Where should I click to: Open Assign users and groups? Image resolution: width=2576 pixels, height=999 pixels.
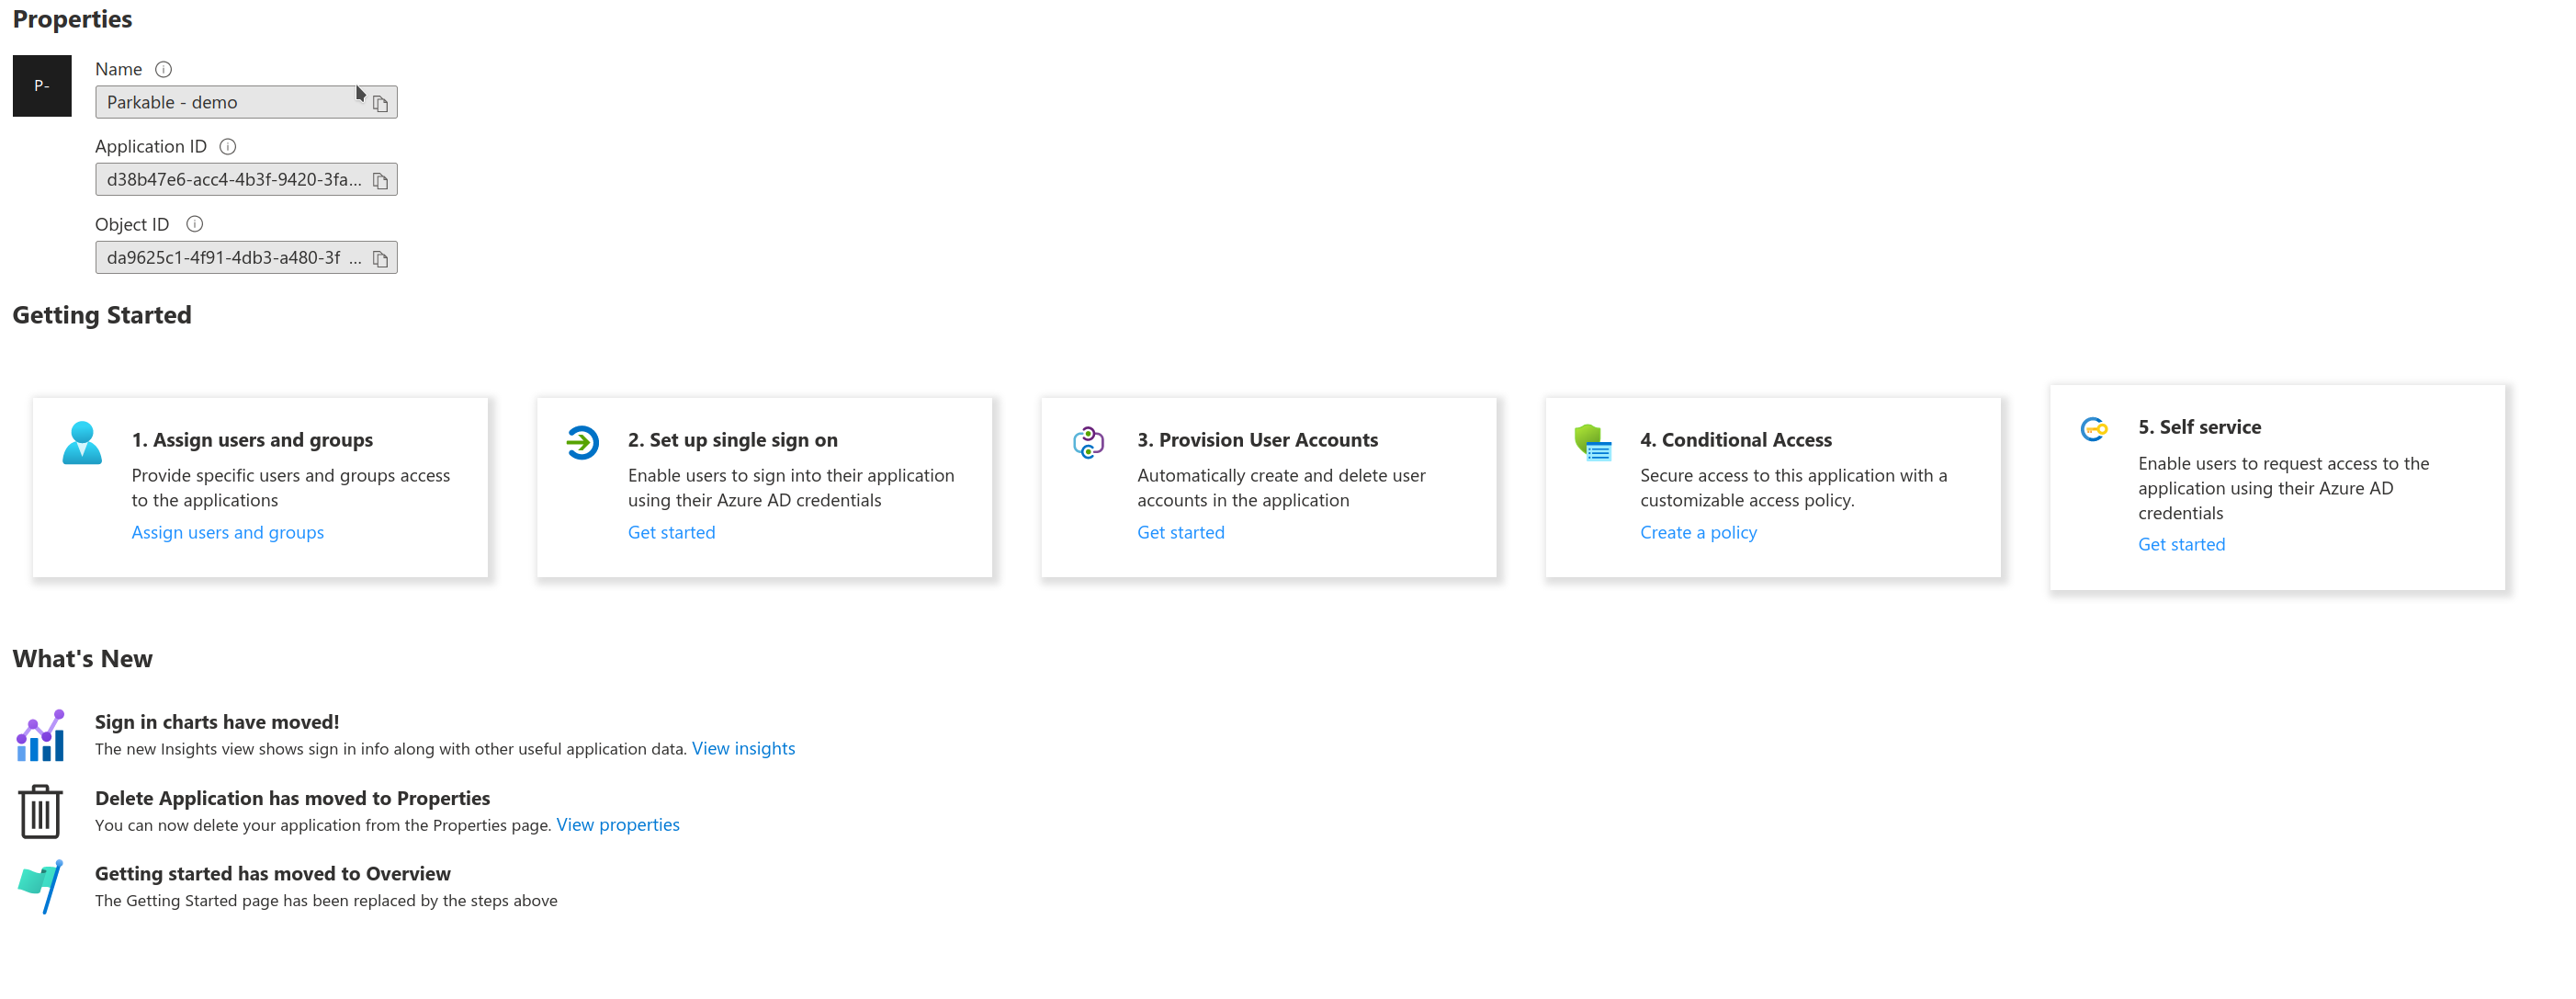(x=227, y=532)
